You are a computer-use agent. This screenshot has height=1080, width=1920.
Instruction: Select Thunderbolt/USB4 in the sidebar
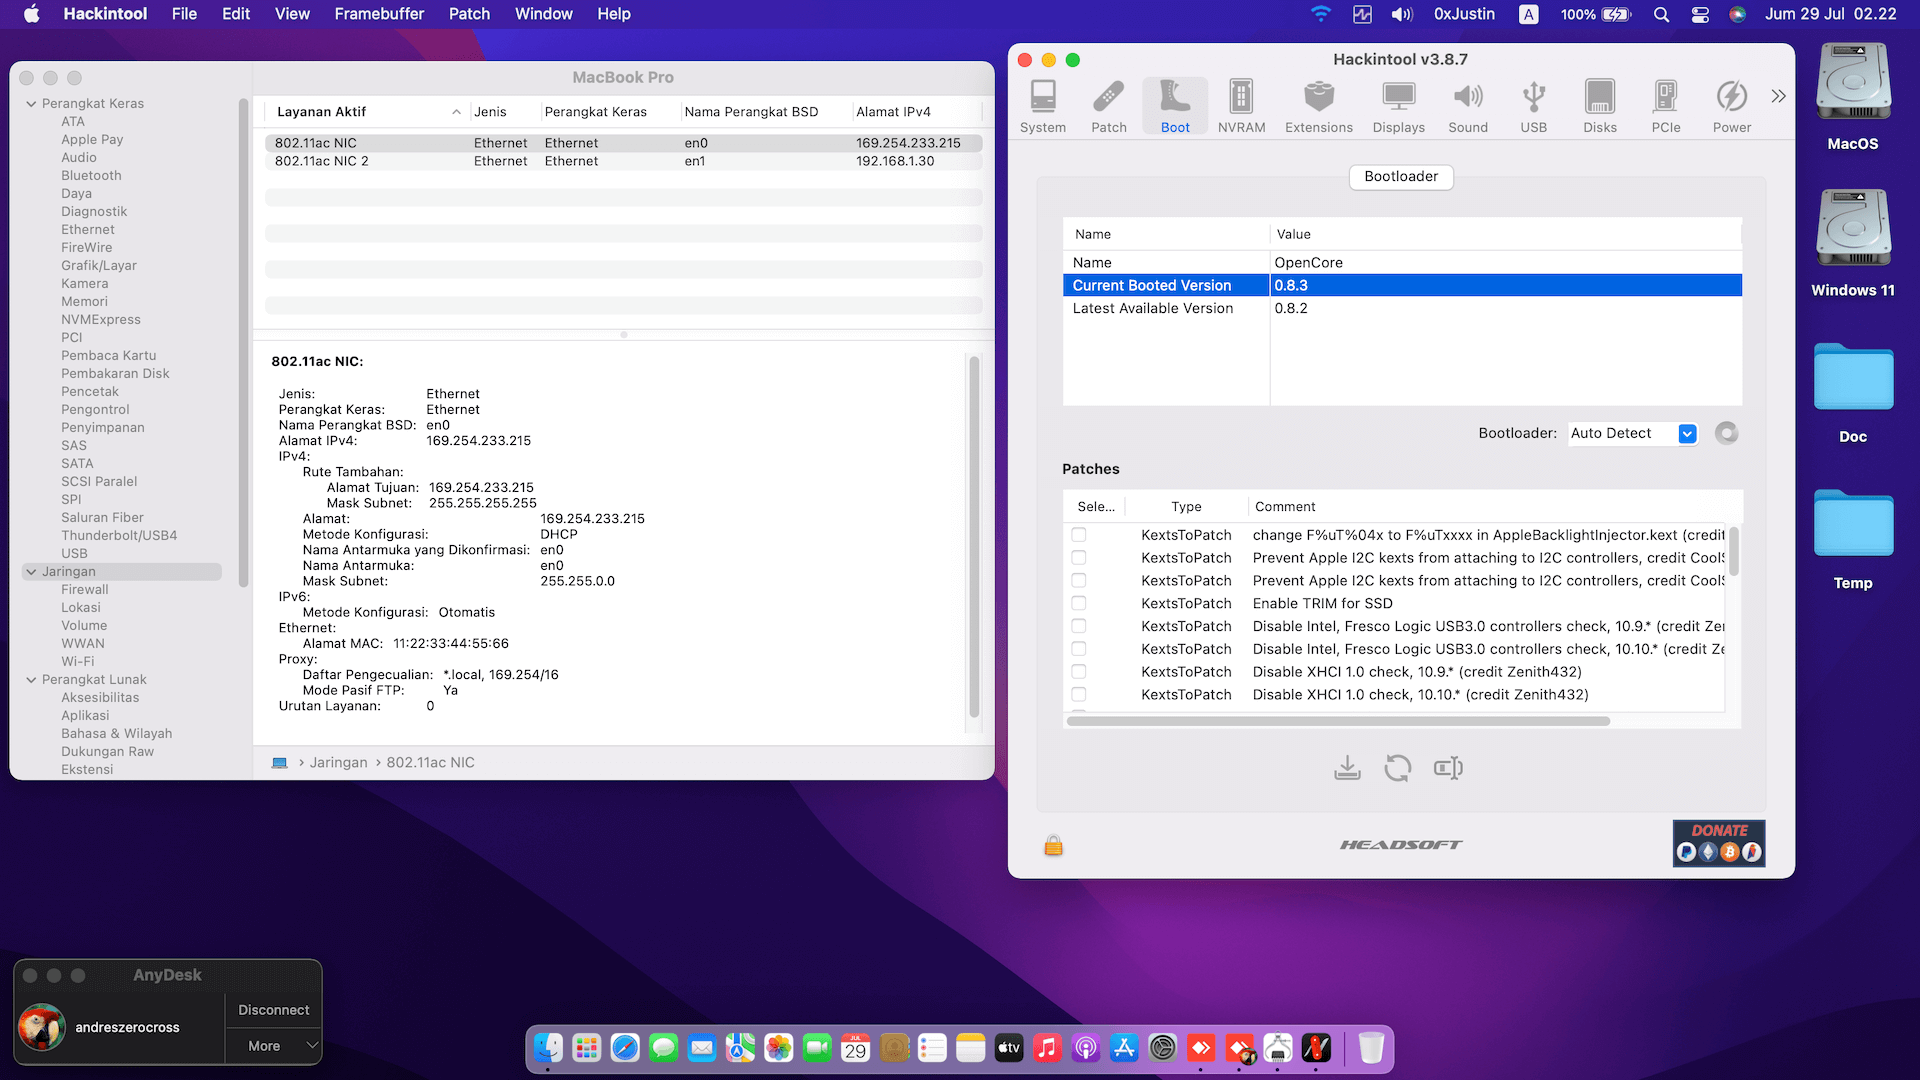pyautogui.click(x=119, y=536)
